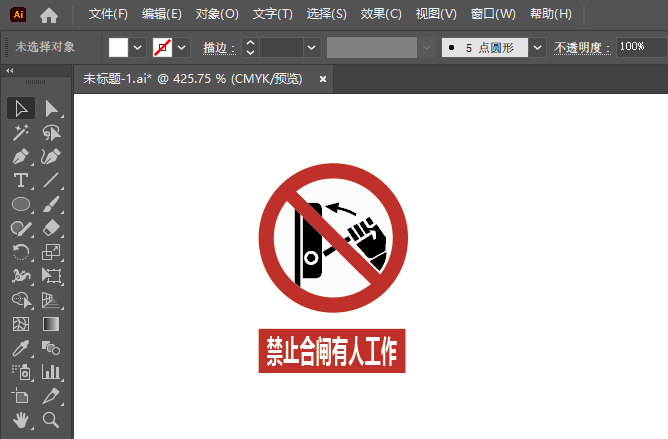
Task: Switch to the 未标题-1.ai document tab
Action: (x=193, y=79)
